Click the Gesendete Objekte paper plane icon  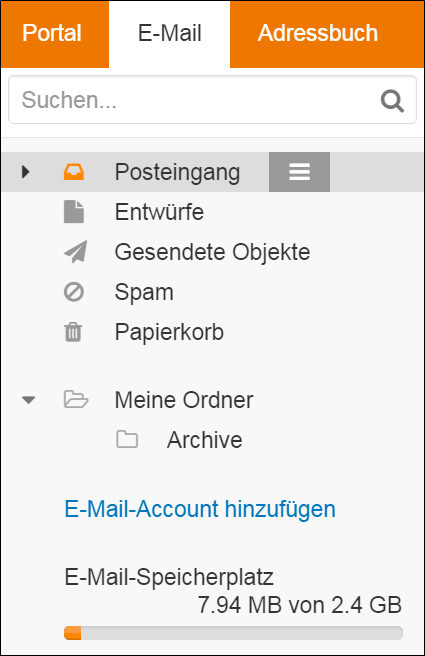click(76, 251)
